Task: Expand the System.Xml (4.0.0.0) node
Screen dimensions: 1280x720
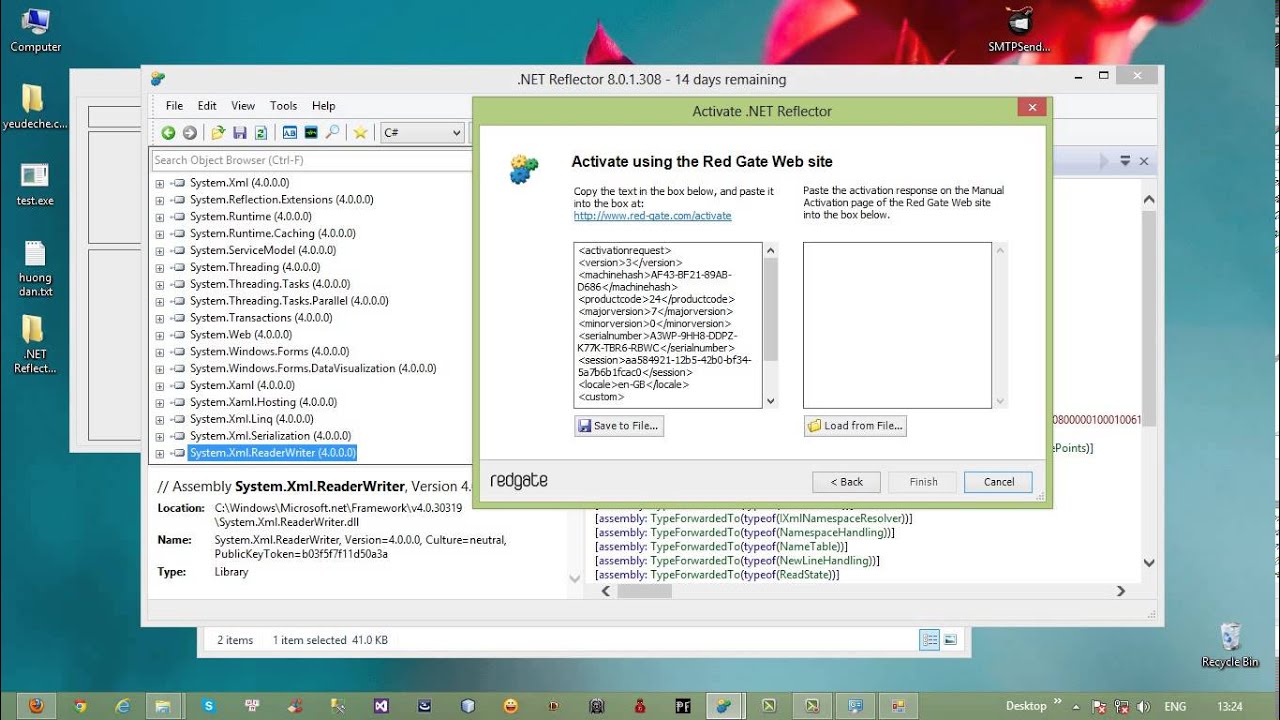Action: coord(159,183)
